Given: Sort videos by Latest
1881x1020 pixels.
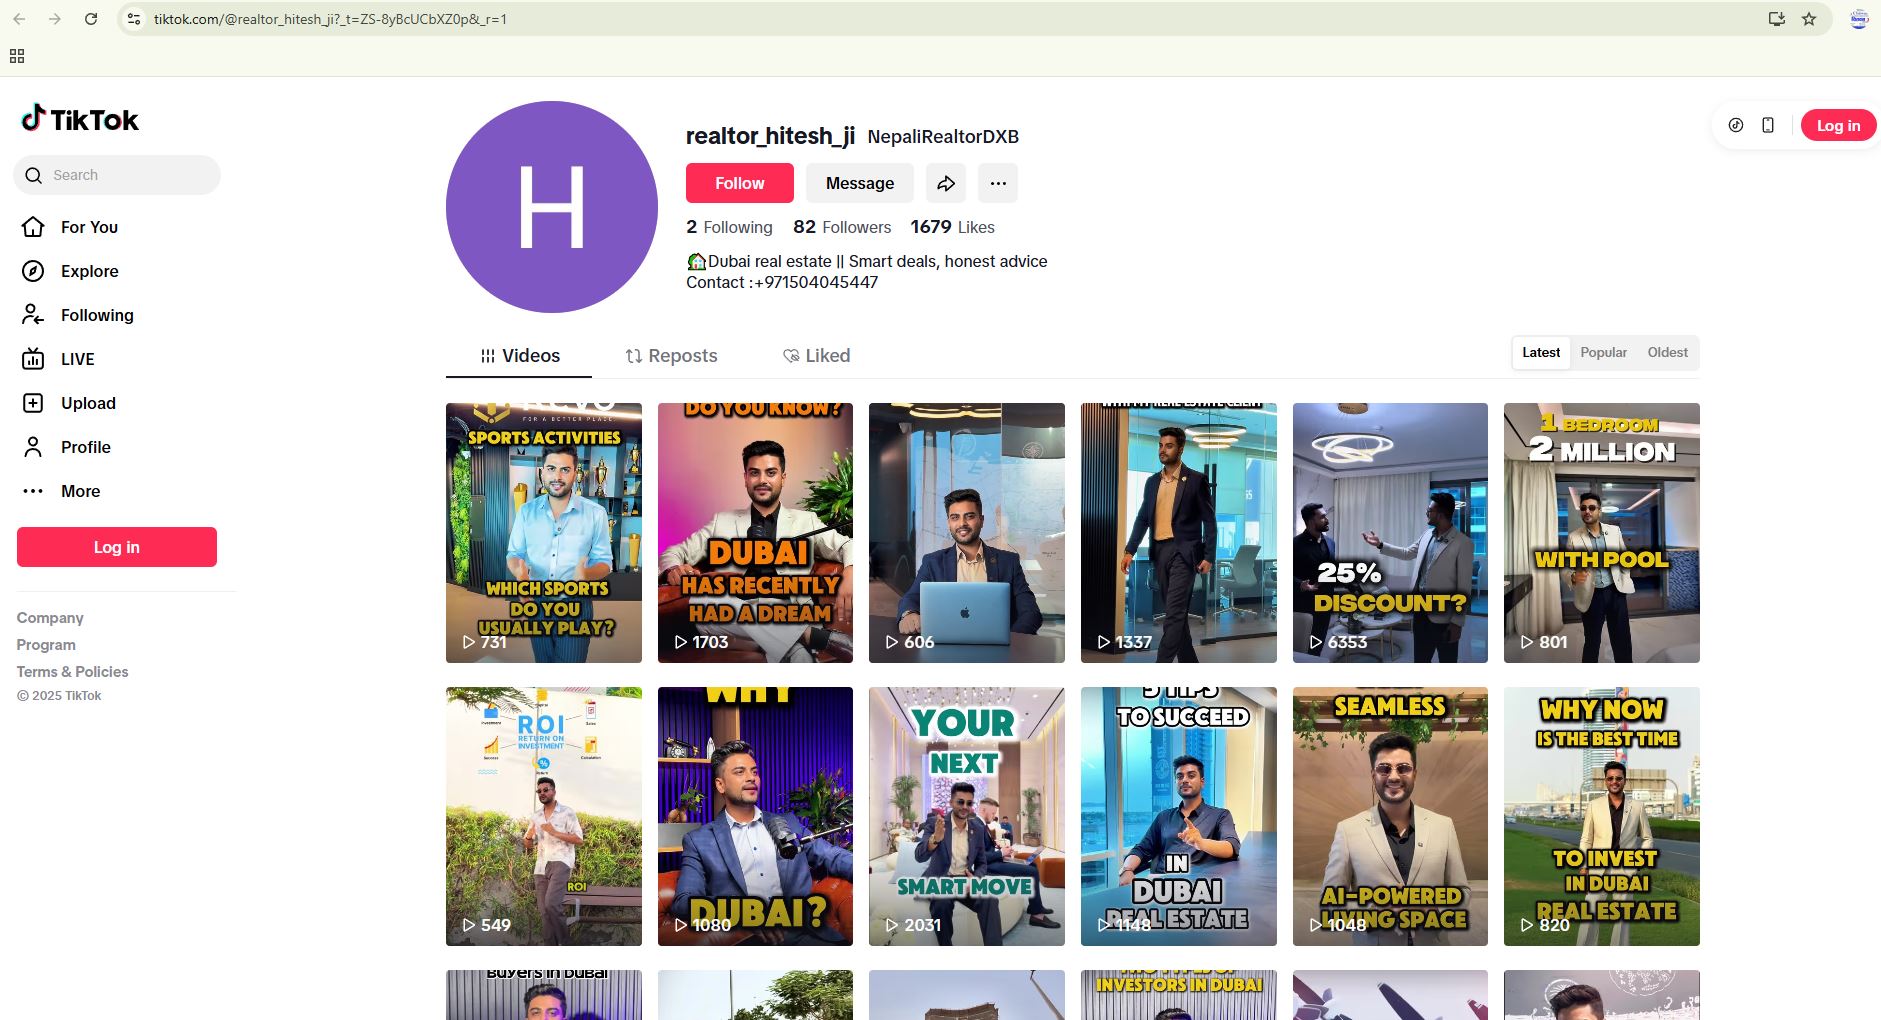Looking at the screenshot, I should click(x=1541, y=353).
